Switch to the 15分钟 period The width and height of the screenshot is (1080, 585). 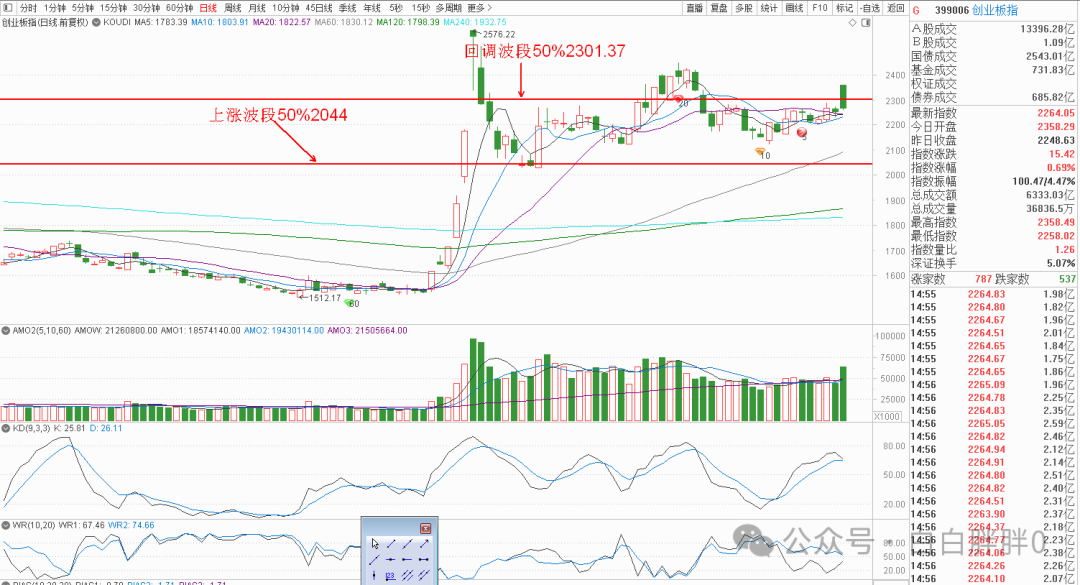[x=113, y=8]
